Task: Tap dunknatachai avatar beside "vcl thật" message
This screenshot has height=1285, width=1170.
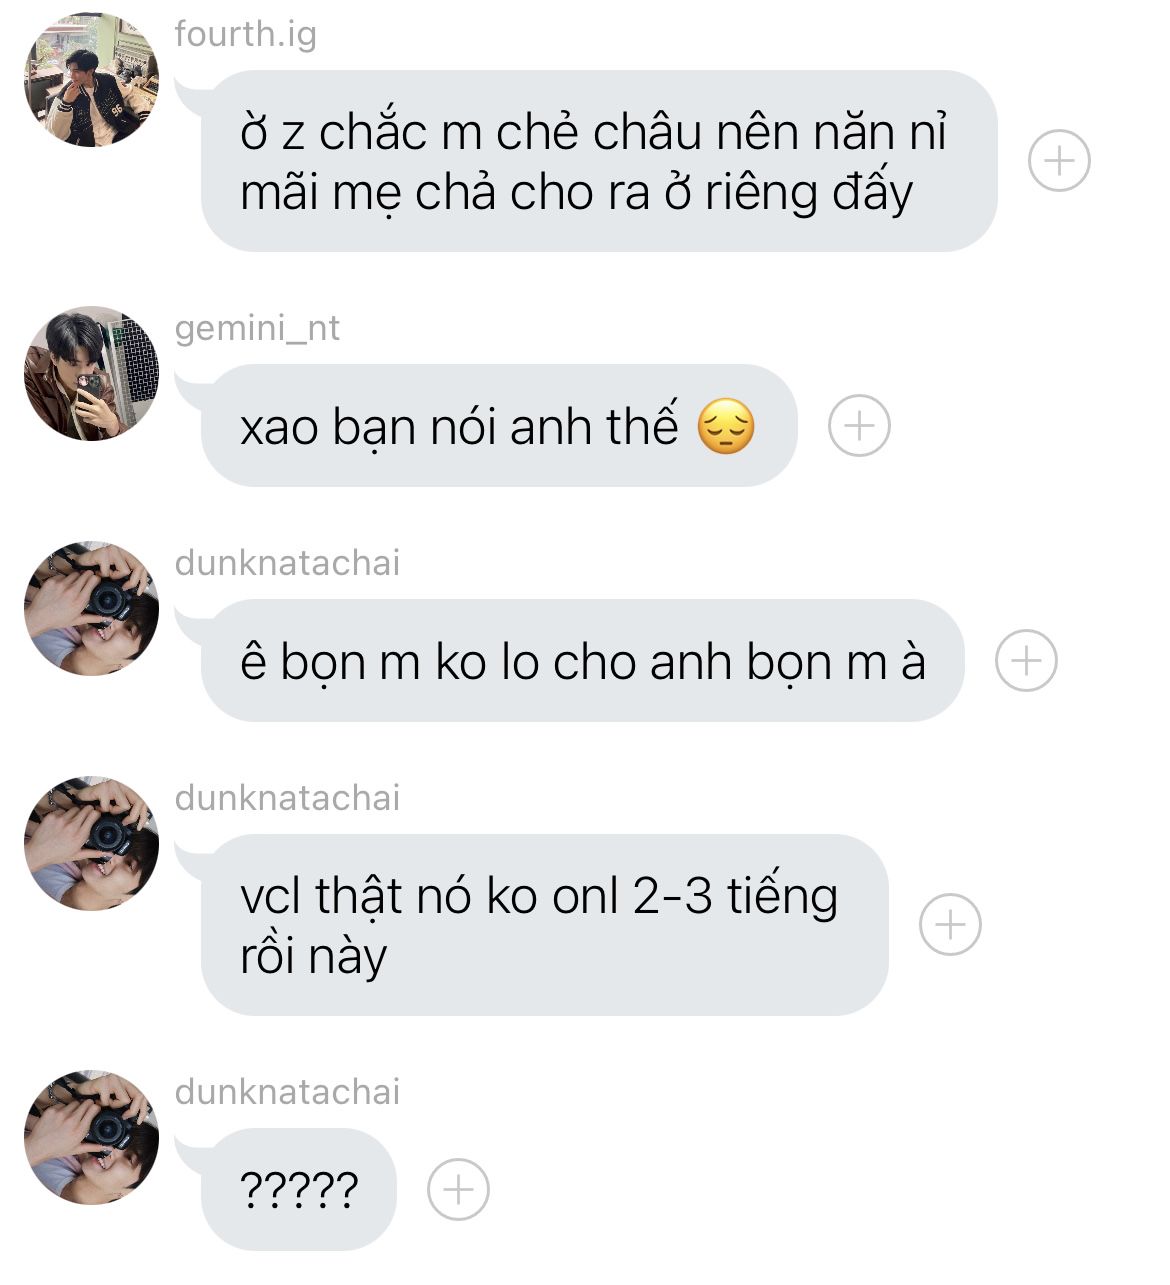Action: tap(91, 844)
